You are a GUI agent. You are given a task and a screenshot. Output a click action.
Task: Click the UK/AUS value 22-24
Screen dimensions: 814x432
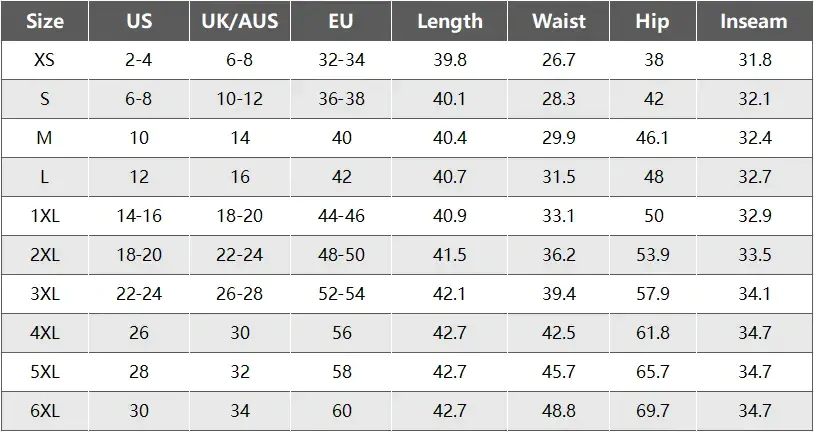tap(240, 255)
